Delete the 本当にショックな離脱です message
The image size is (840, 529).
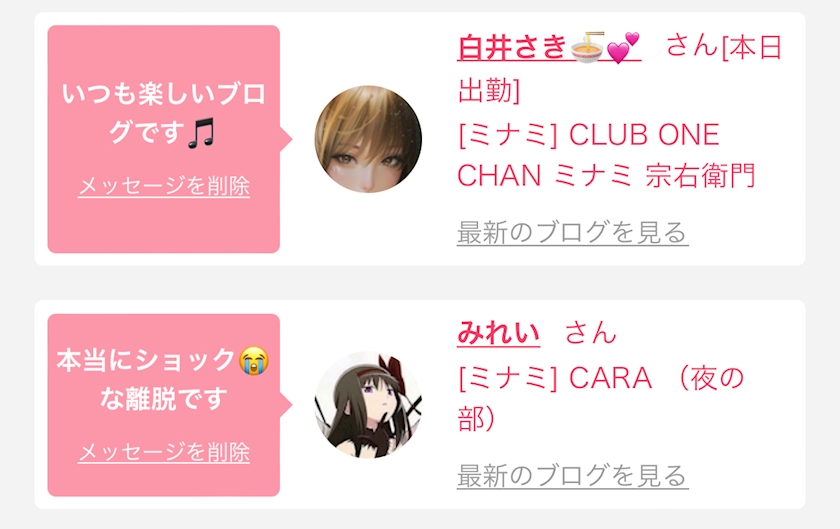(x=163, y=452)
